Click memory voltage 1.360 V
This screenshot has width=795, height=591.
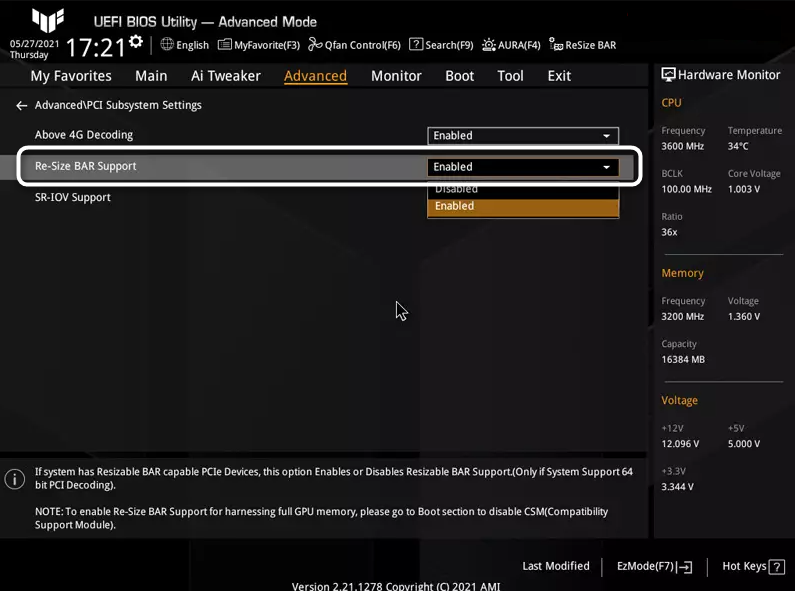tap(744, 317)
